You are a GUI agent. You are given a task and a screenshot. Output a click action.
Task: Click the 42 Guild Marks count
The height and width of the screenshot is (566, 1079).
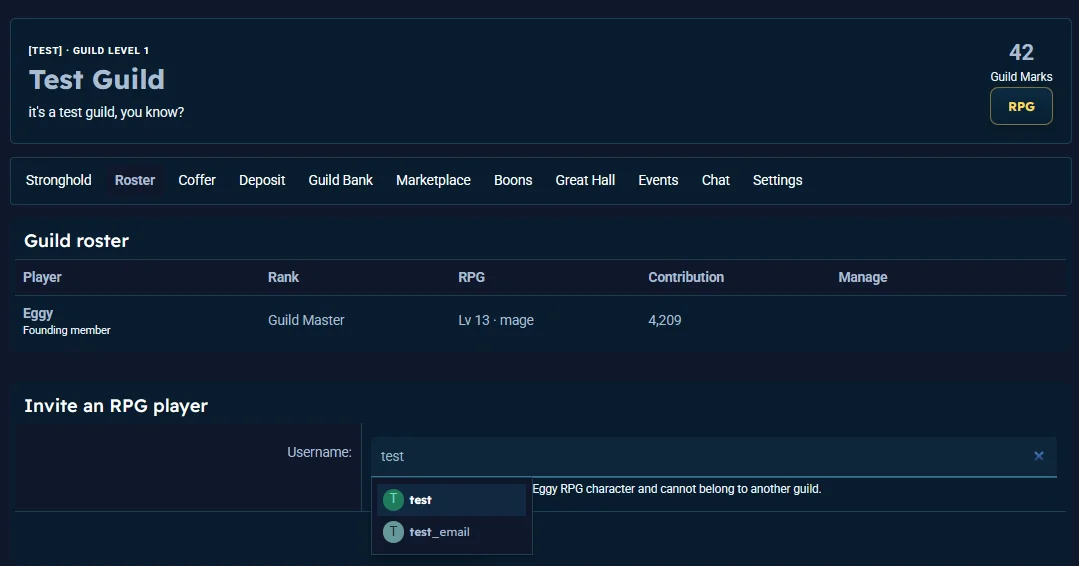tap(1021, 52)
